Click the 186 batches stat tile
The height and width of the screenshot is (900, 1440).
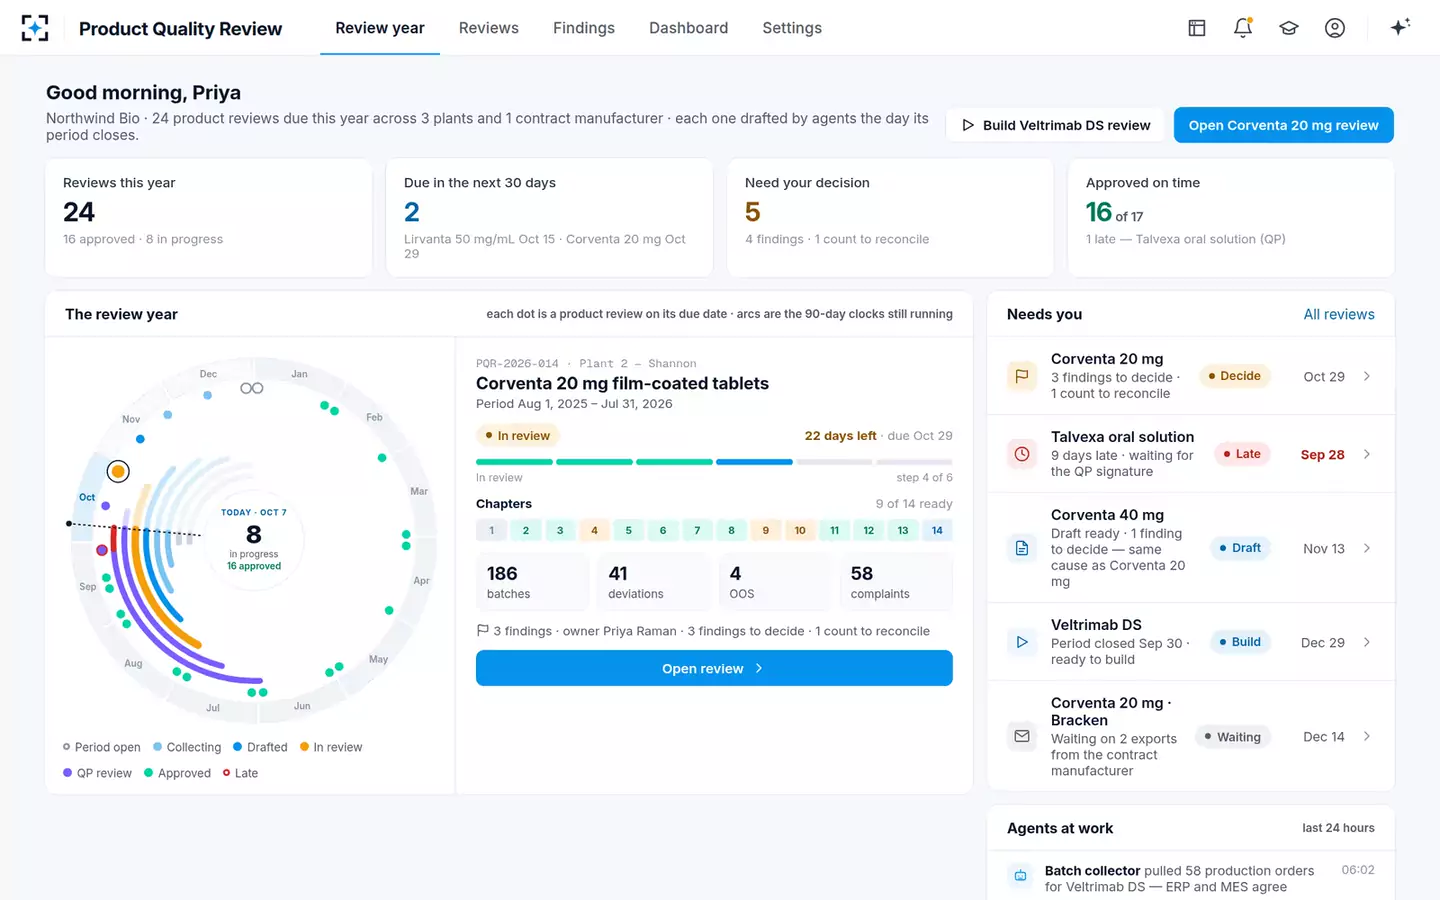pyautogui.click(x=533, y=581)
